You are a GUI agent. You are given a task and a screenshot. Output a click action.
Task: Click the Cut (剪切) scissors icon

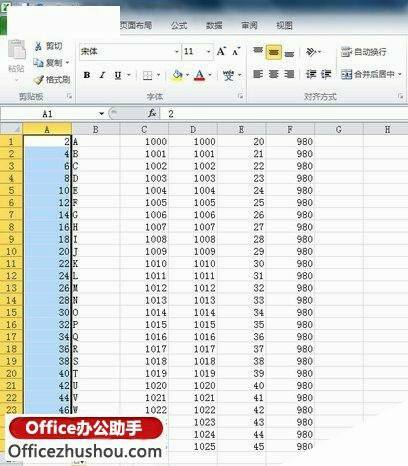click(38, 46)
